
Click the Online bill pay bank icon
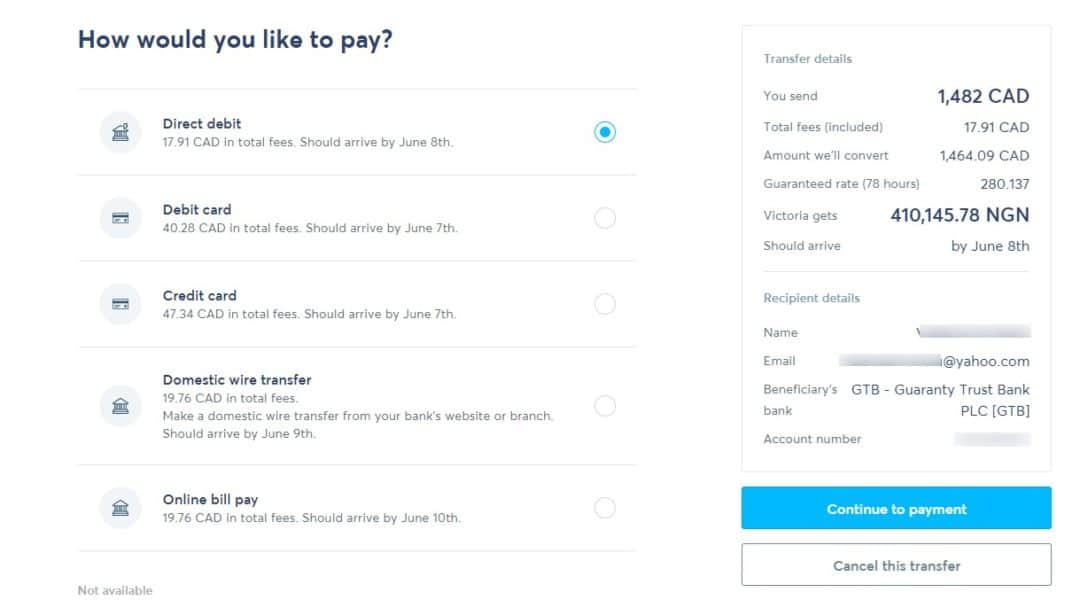pyautogui.click(x=121, y=508)
